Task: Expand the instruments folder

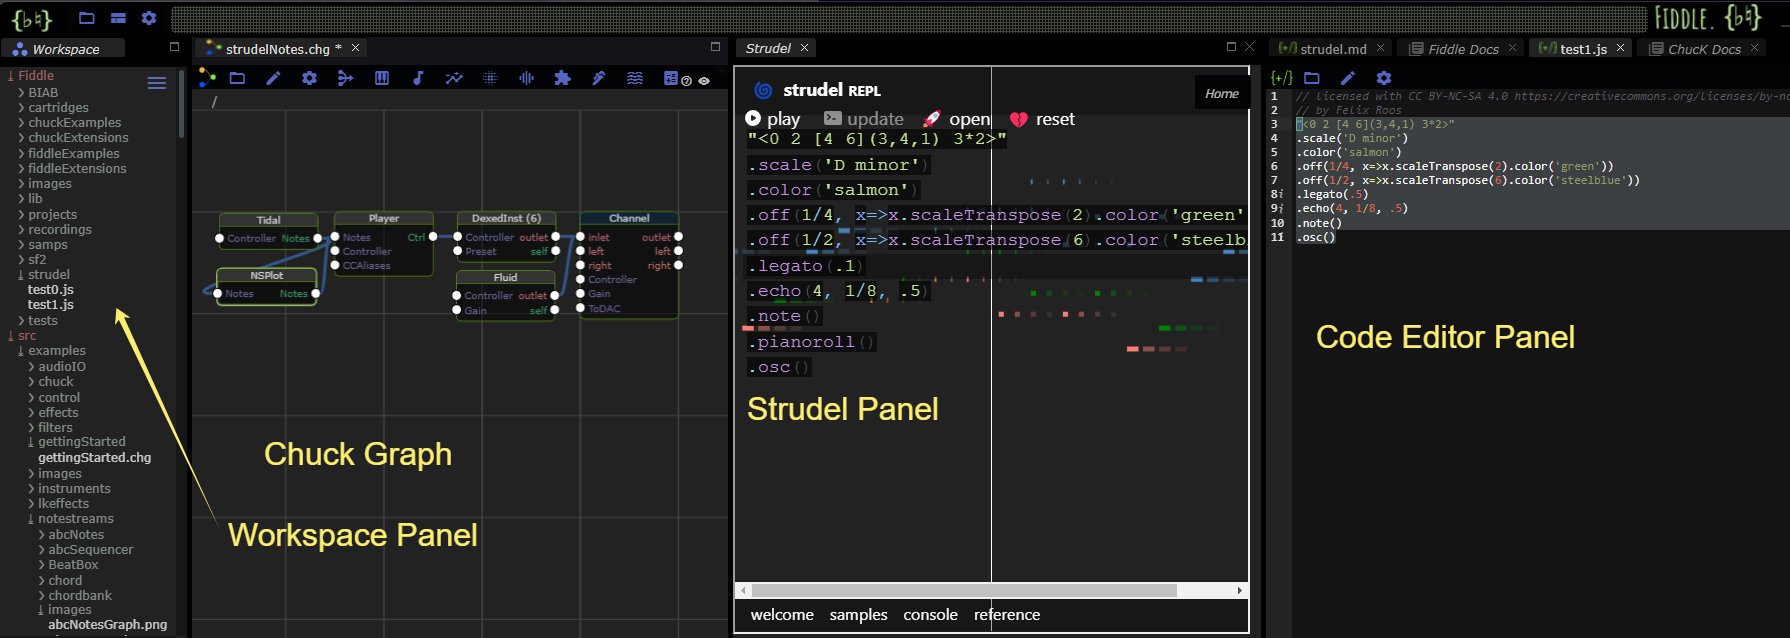Action: pyautogui.click(x=32, y=489)
